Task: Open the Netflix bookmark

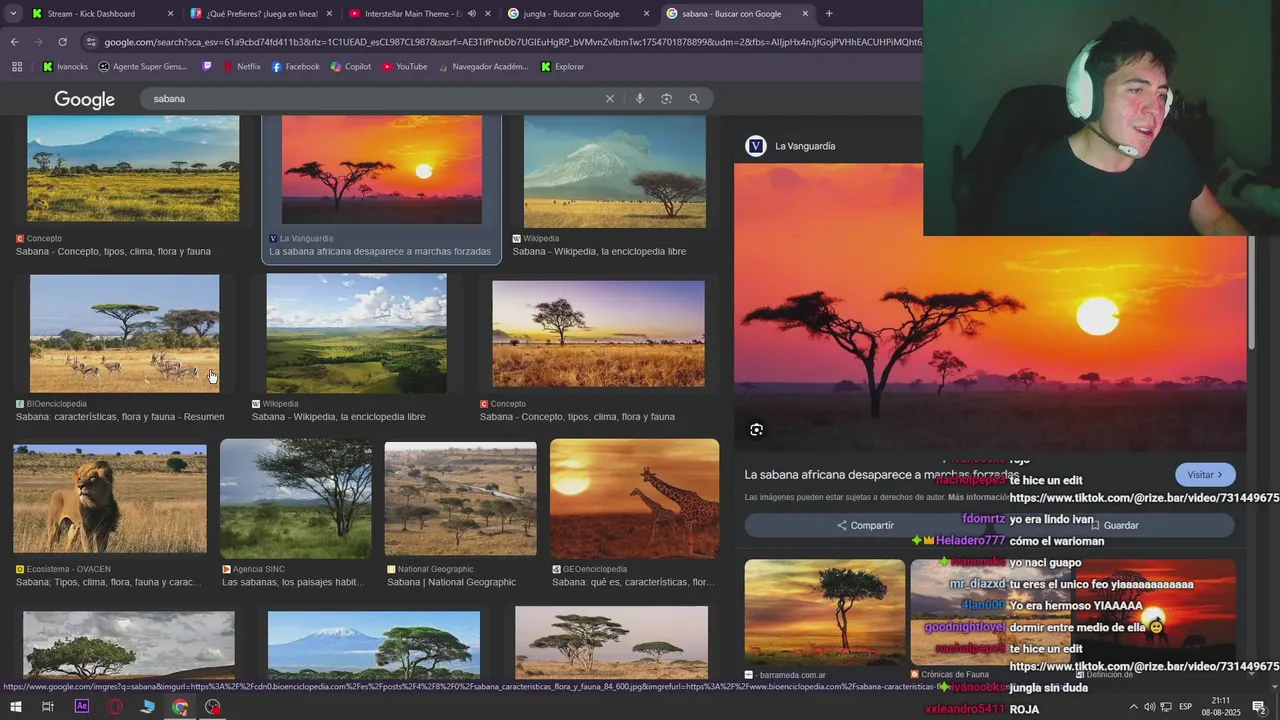Action: pos(241,67)
